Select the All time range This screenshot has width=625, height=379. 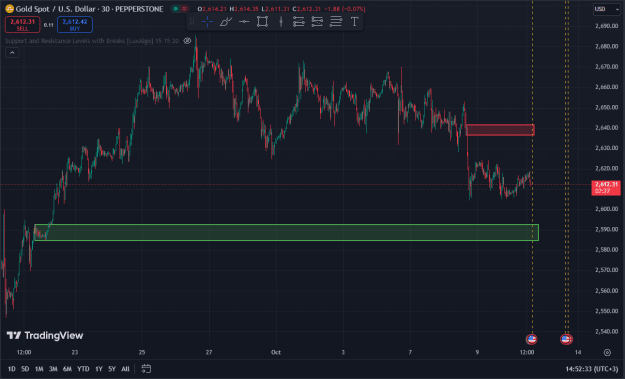pos(125,369)
